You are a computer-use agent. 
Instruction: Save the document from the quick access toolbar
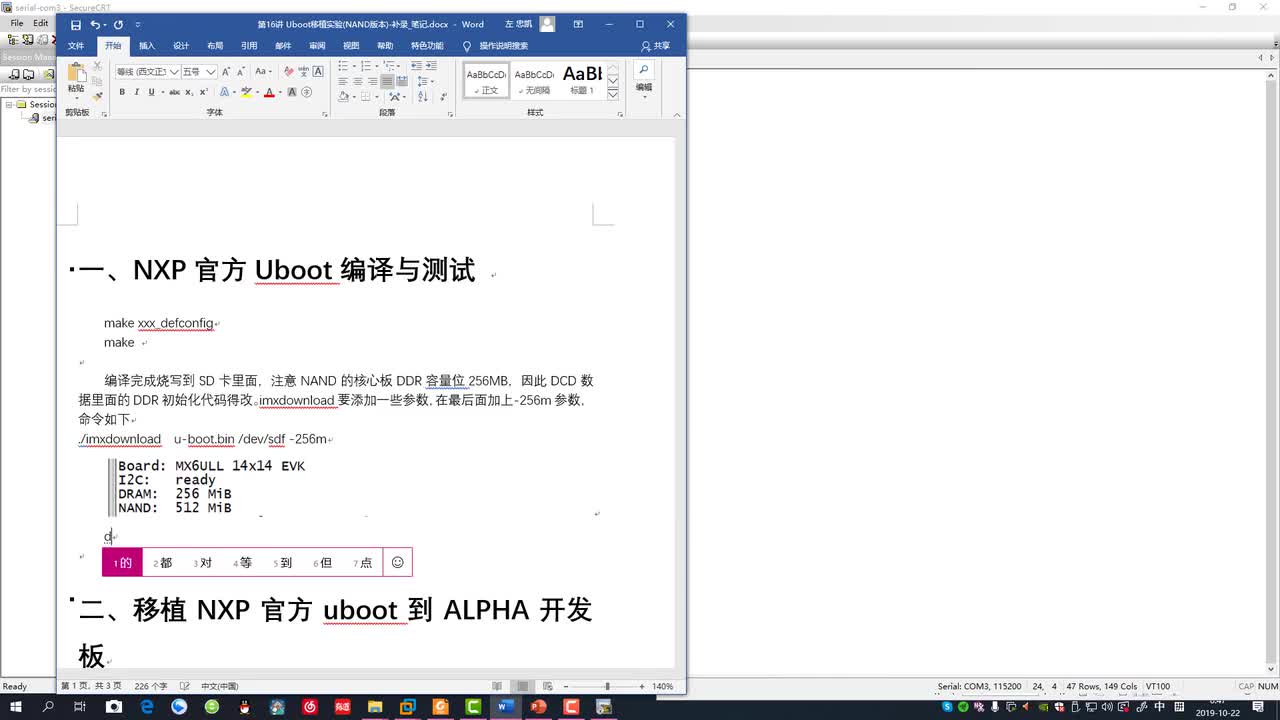point(76,24)
